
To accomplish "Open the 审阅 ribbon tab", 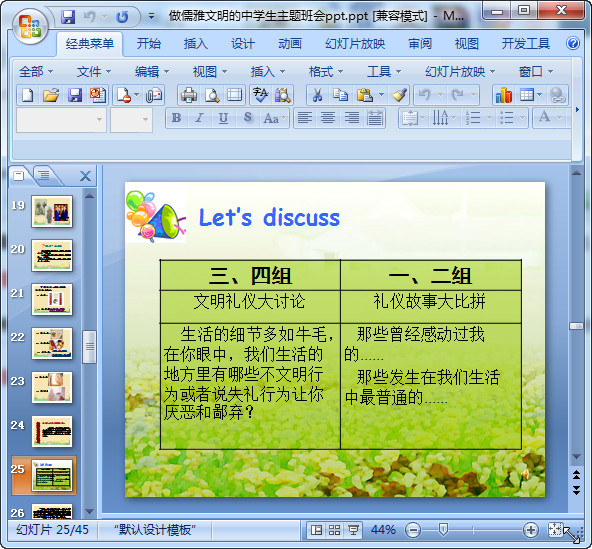I will [x=420, y=44].
